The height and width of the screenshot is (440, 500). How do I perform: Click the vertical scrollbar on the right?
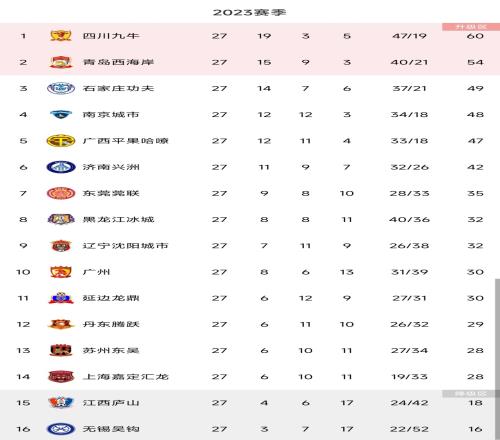(497, 359)
